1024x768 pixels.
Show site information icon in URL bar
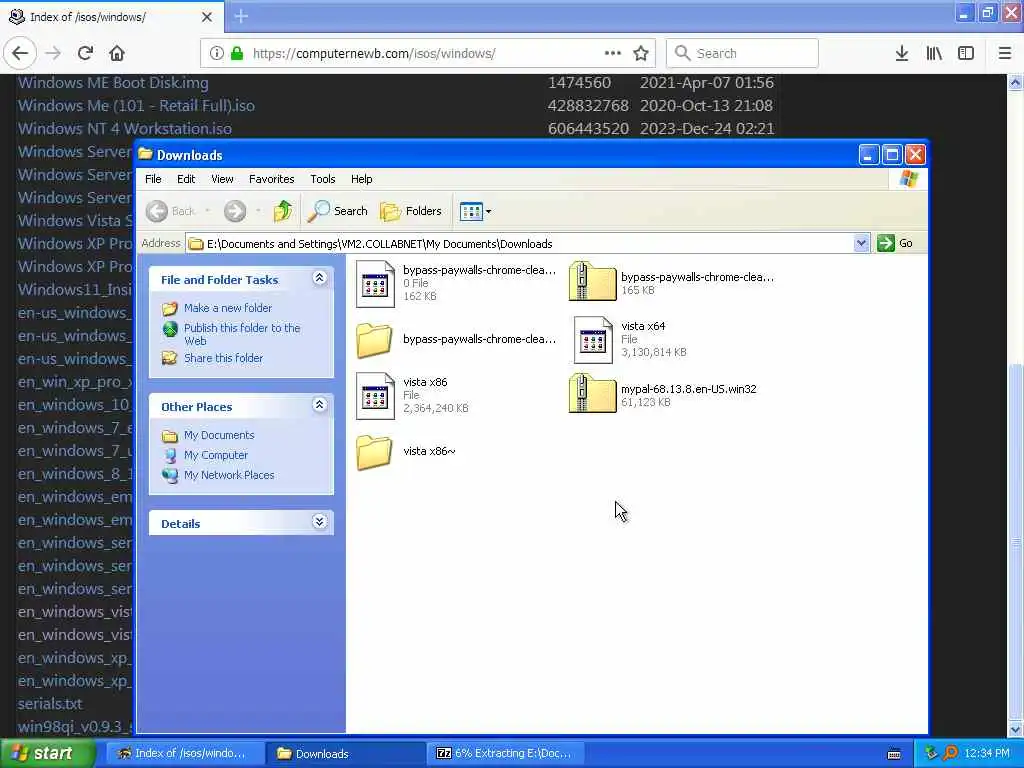216,53
